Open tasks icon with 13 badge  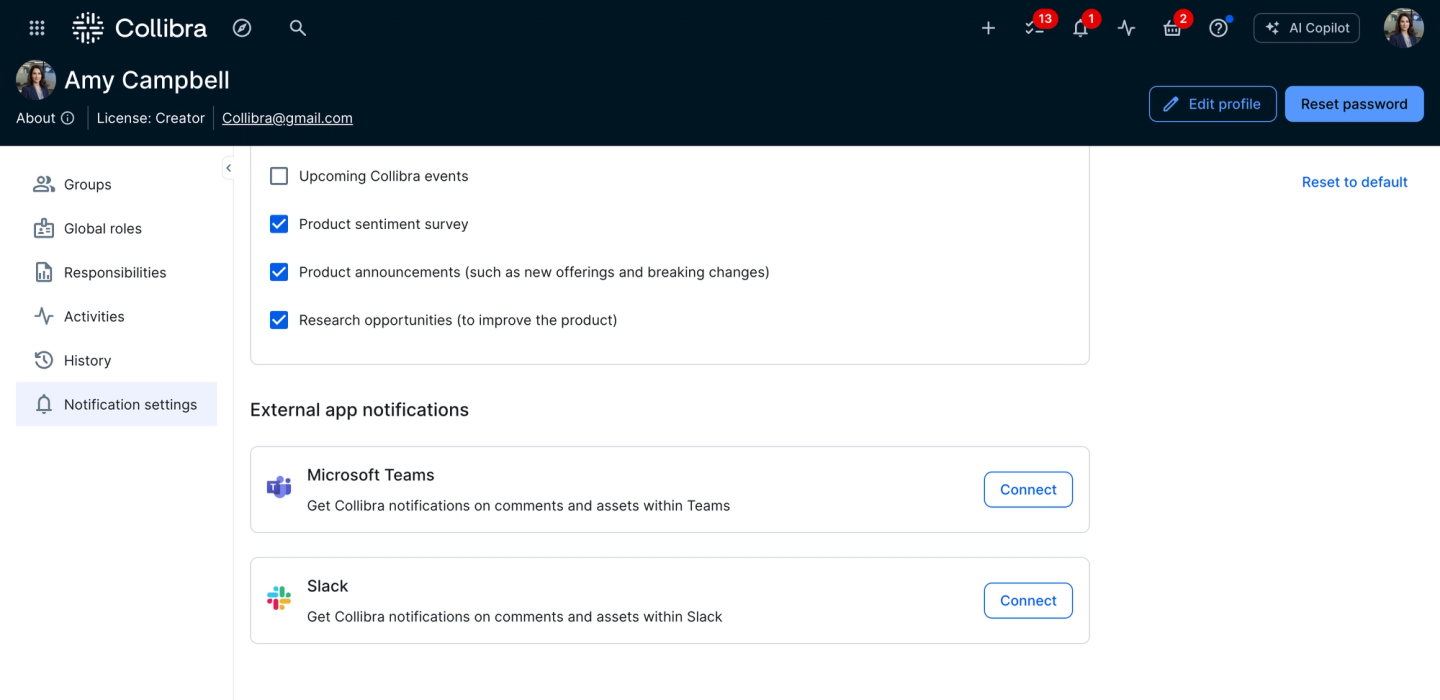point(1035,28)
